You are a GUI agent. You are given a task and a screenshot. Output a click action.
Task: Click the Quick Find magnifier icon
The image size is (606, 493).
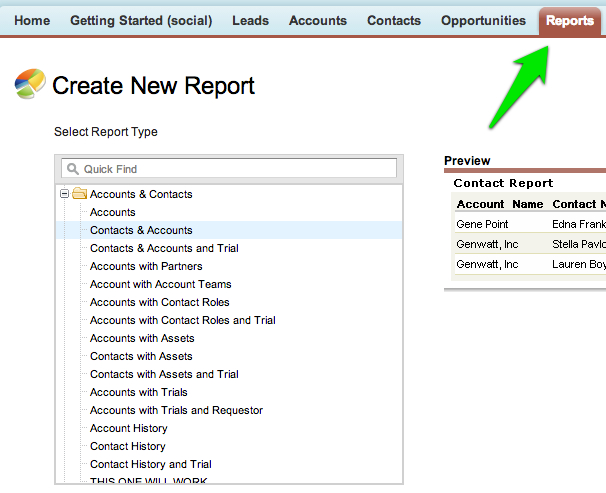tap(72, 169)
